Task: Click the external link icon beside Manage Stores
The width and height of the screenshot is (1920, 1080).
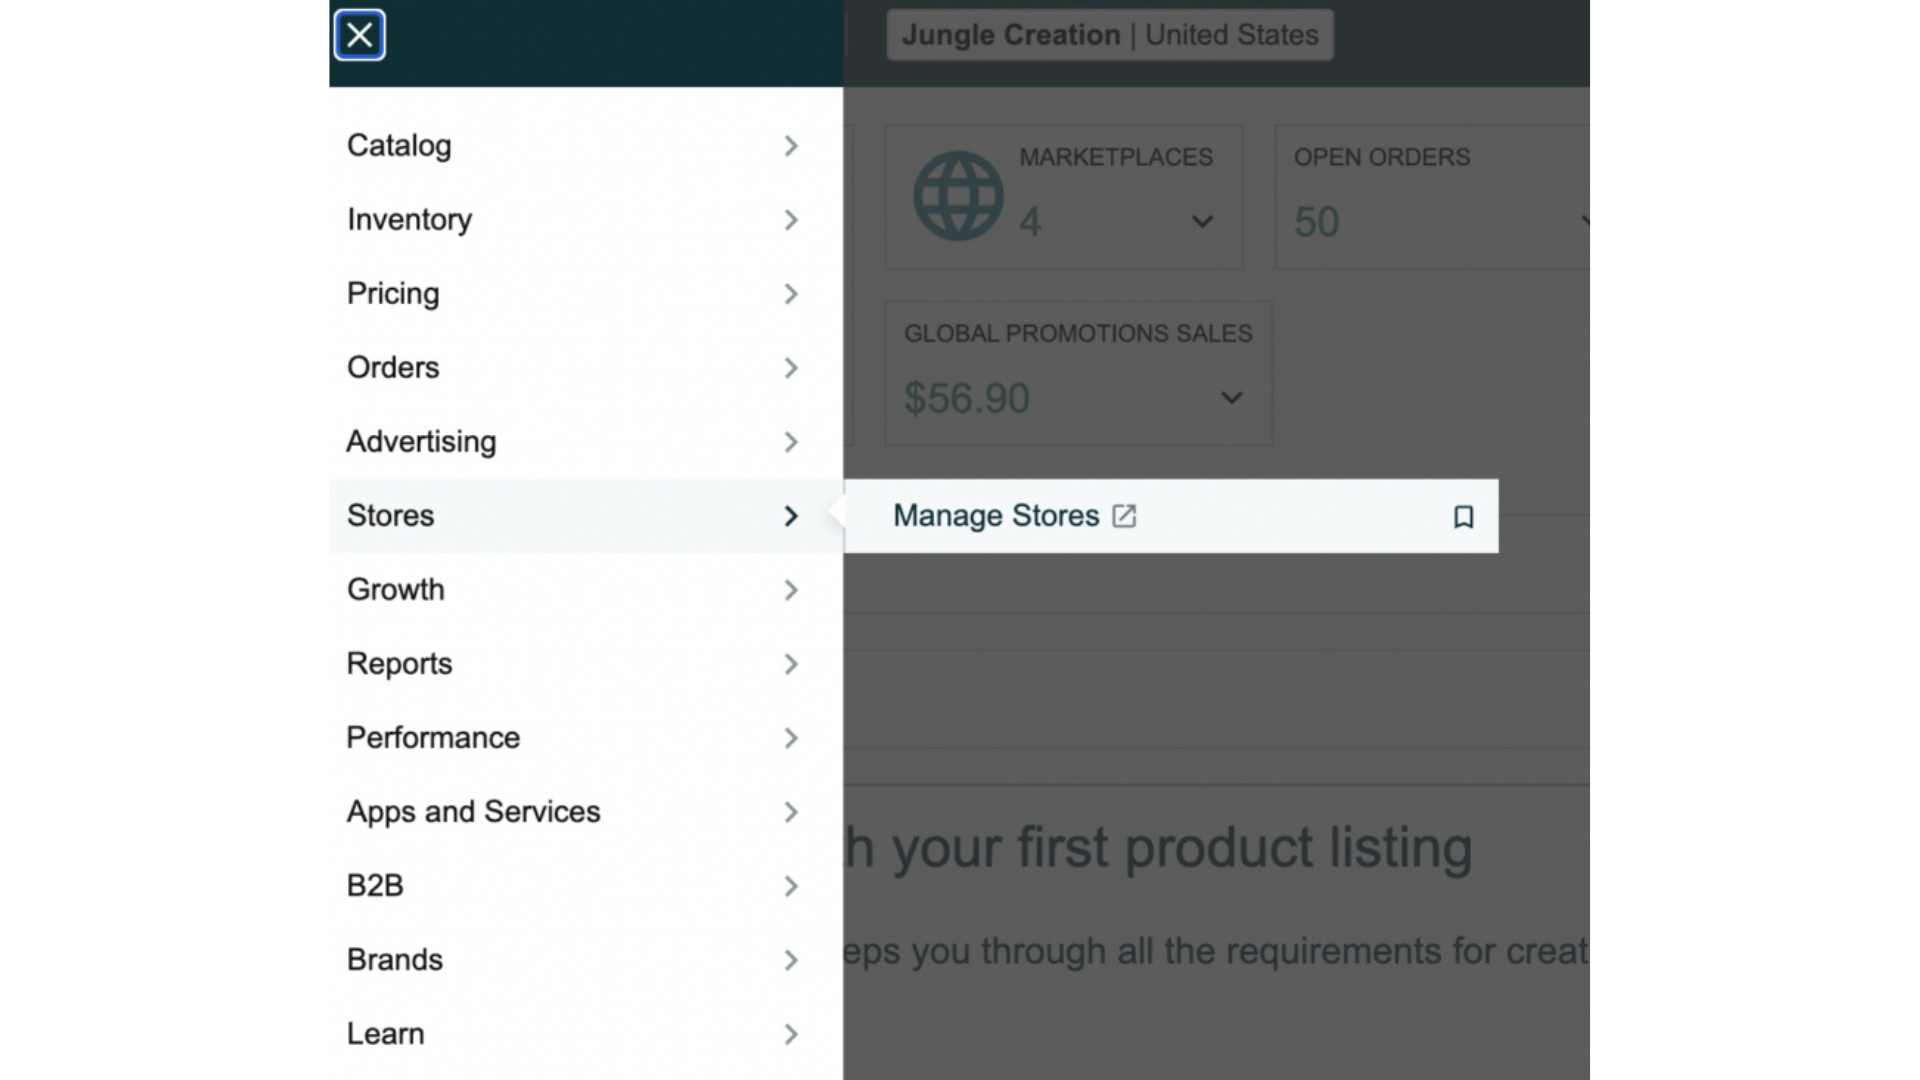Action: pos(1124,516)
